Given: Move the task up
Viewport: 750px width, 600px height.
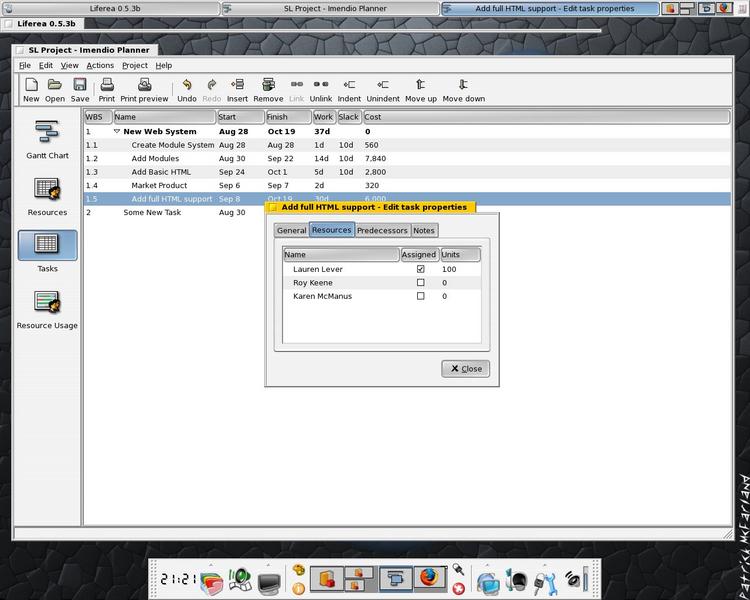Looking at the screenshot, I should coord(421,90).
